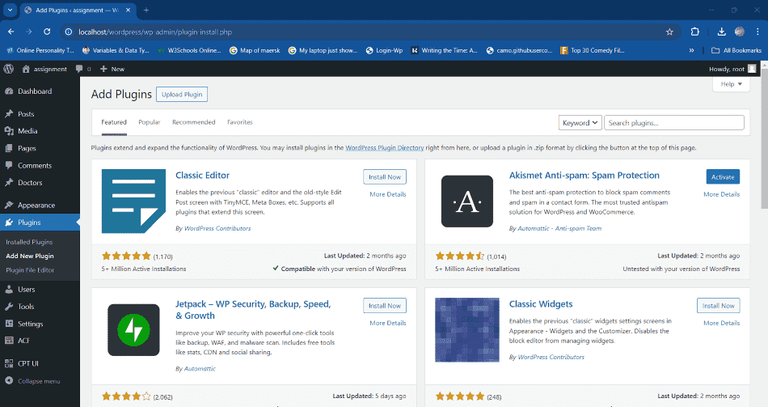Click the Jetpack plugin logo
The image size is (768, 407).
tap(134, 330)
